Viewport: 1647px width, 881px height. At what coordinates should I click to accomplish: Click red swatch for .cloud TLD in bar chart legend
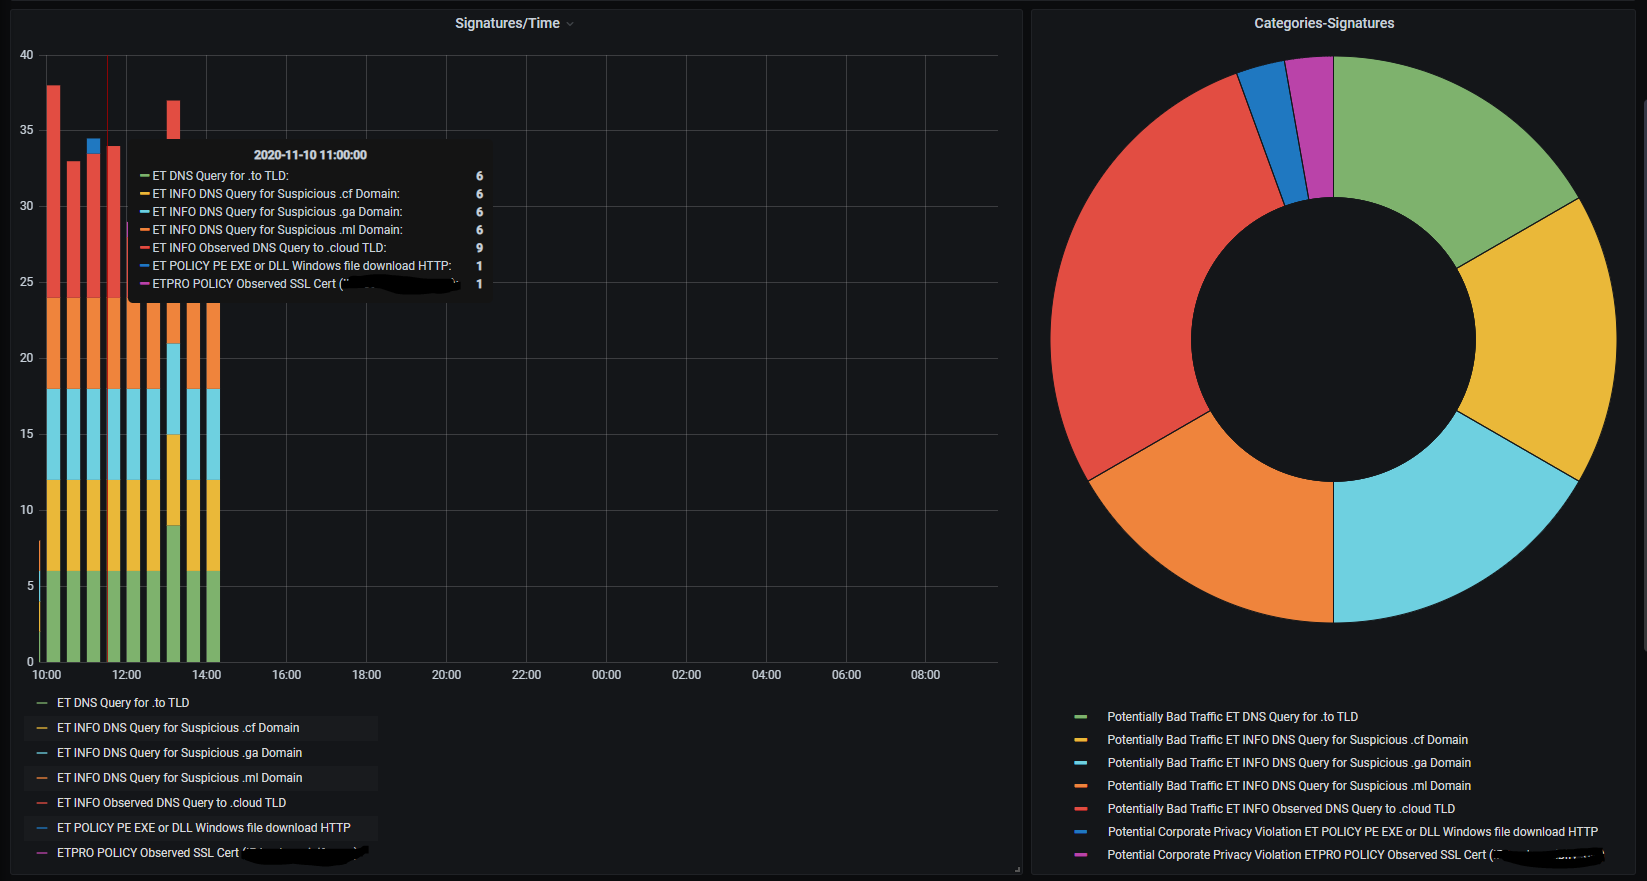(x=42, y=803)
